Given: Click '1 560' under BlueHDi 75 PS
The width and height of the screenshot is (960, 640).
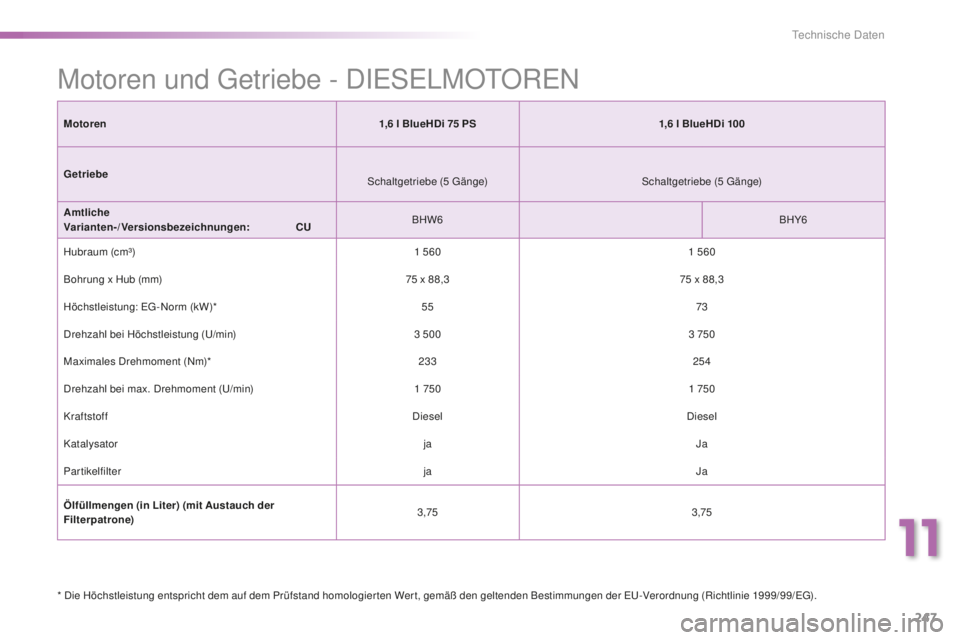Looking at the screenshot, I should pyautogui.click(x=427, y=252).
